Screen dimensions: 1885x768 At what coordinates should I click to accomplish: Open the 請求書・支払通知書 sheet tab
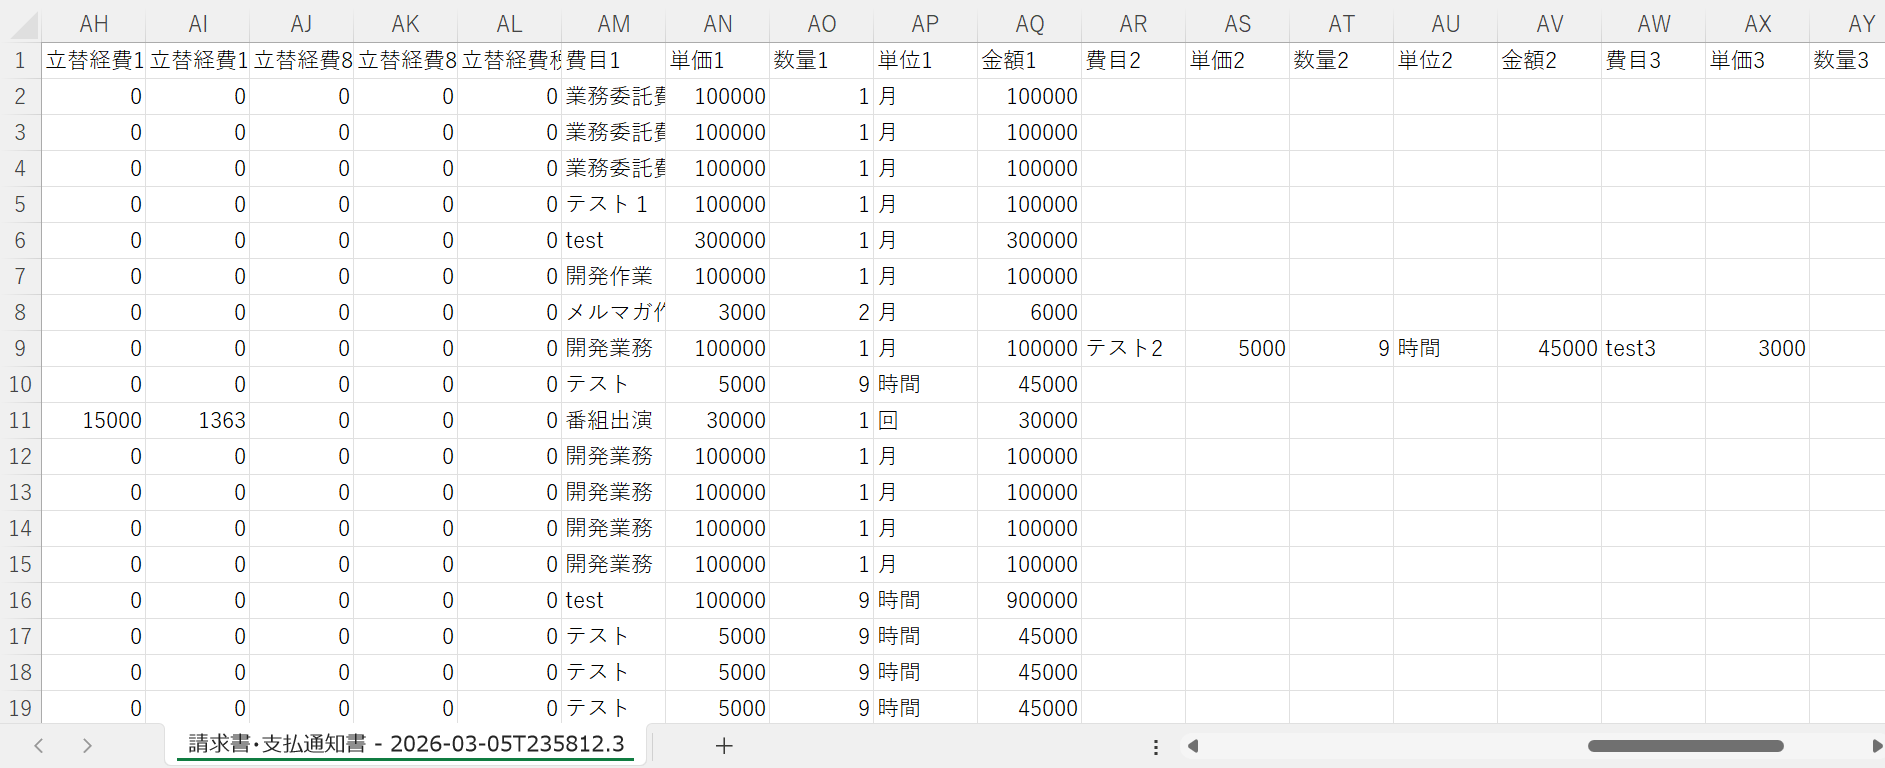pos(406,744)
